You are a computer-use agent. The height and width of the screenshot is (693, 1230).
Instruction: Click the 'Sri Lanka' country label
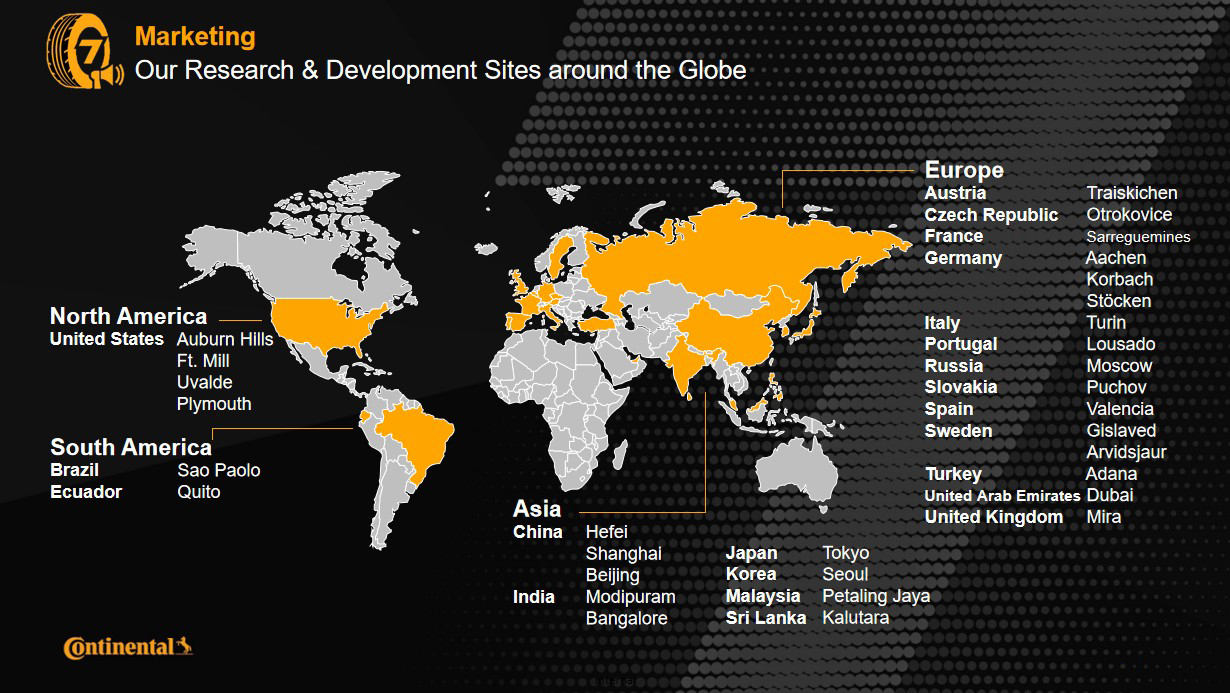pos(766,618)
